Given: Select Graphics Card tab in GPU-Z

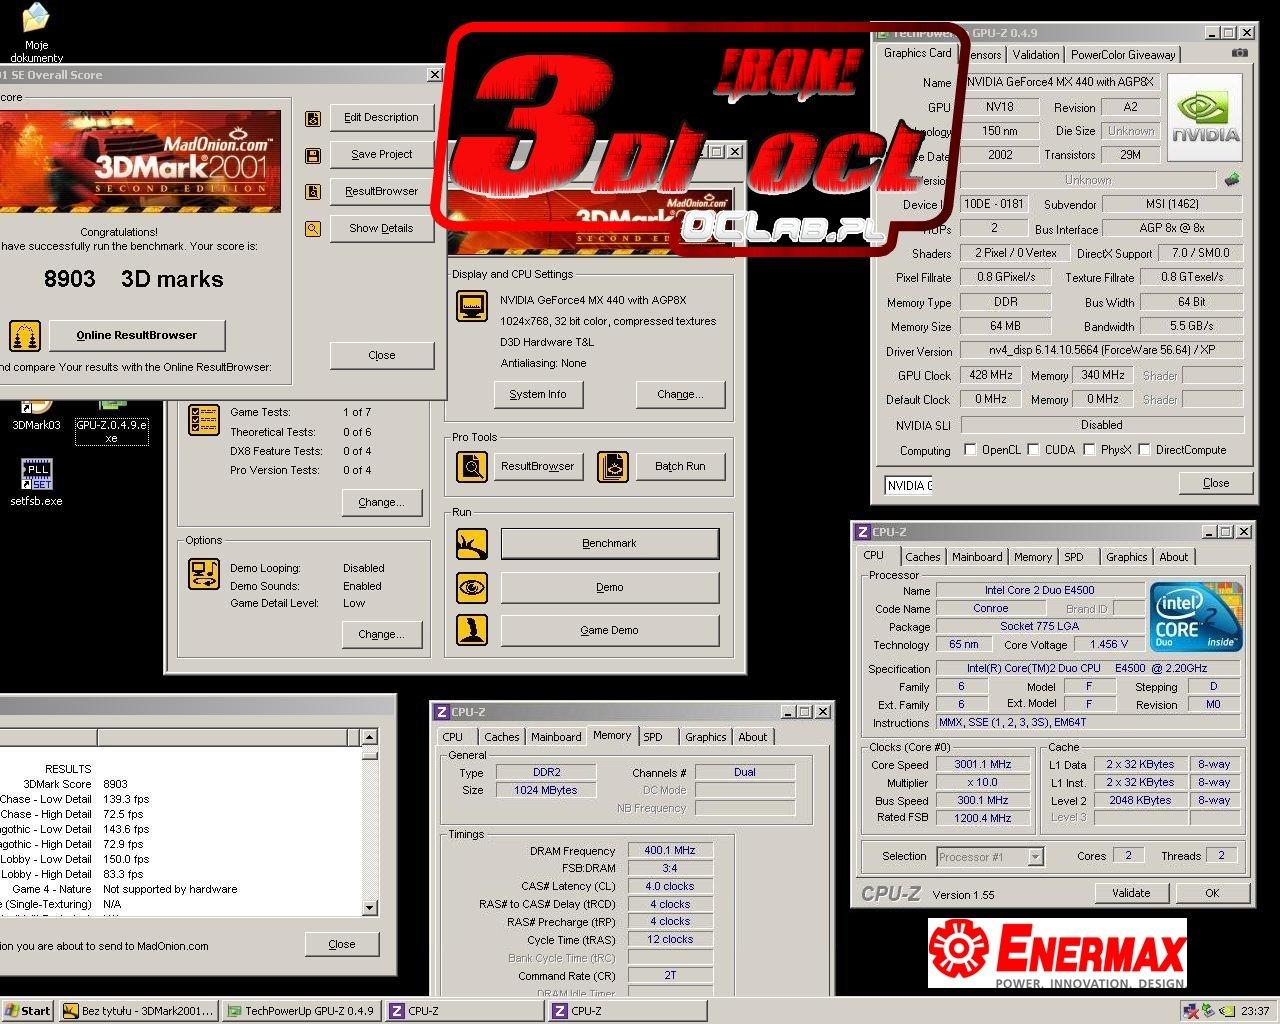Looking at the screenshot, I should coord(918,53).
